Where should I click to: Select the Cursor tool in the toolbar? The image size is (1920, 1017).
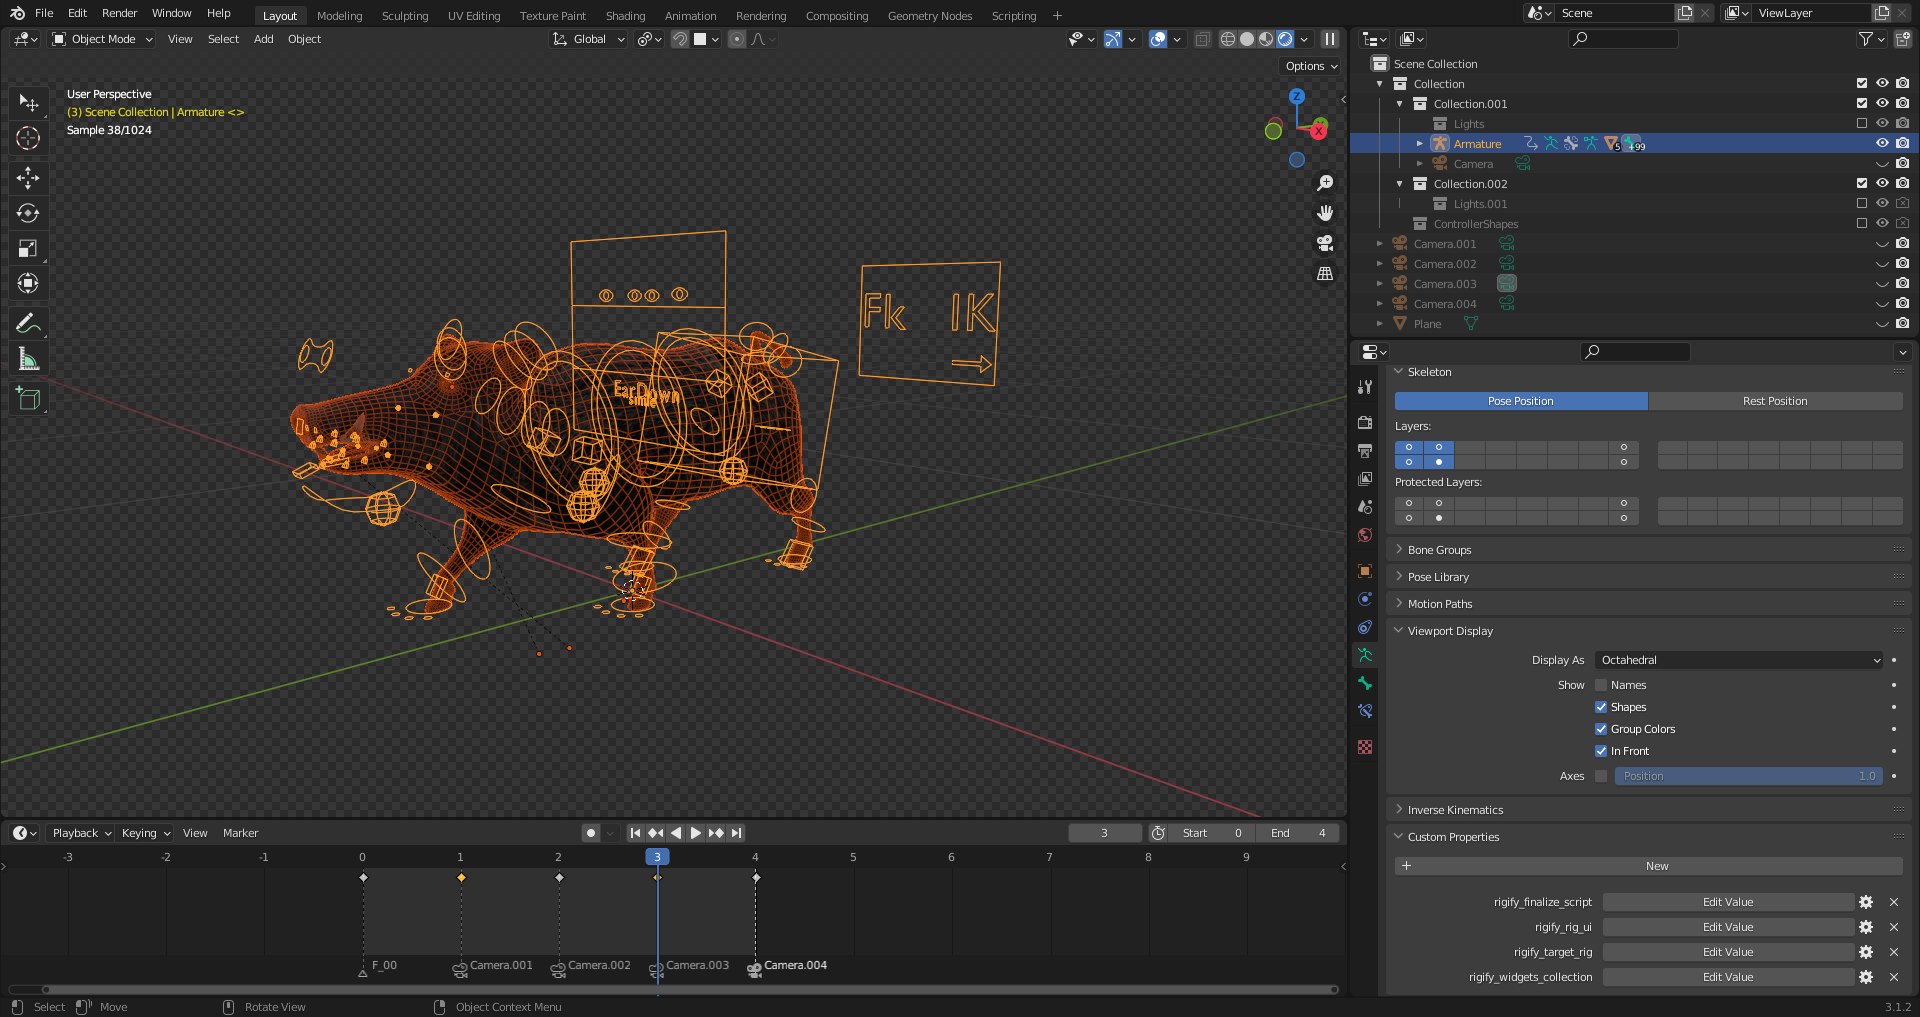point(28,138)
